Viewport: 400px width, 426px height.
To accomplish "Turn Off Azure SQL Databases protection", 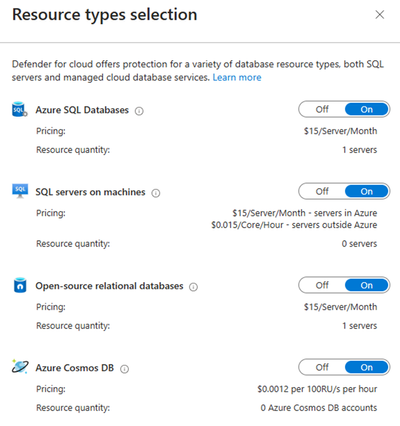I will click(322, 109).
